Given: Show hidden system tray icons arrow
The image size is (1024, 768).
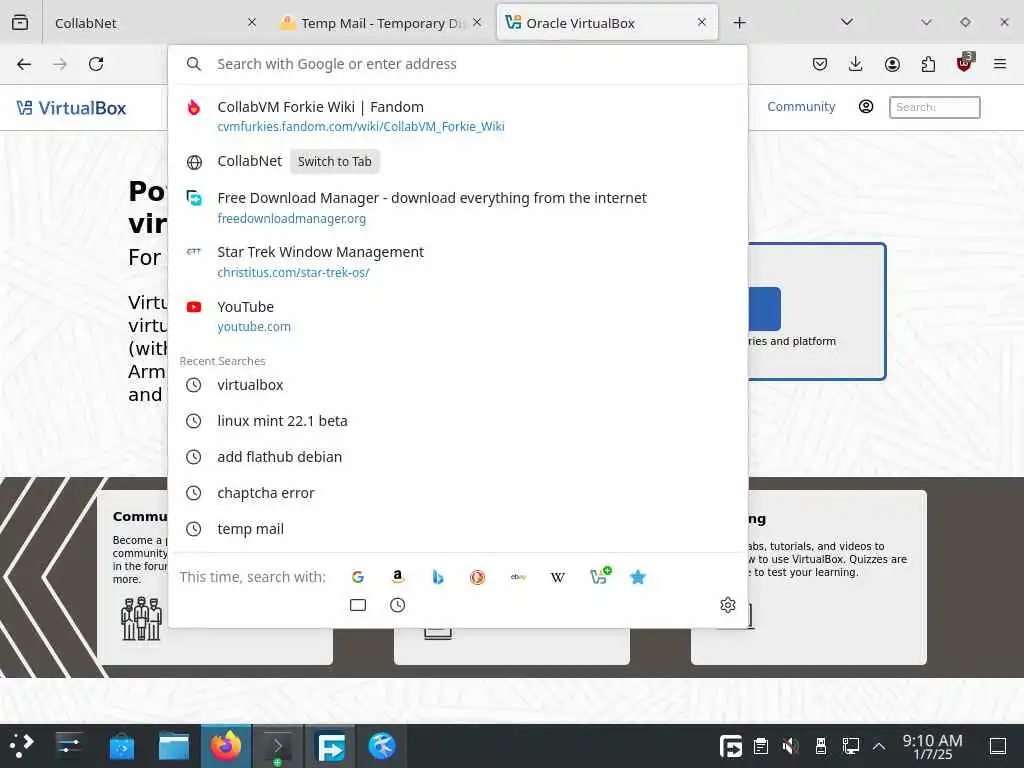Looking at the screenshot, I should coord(879,746).
